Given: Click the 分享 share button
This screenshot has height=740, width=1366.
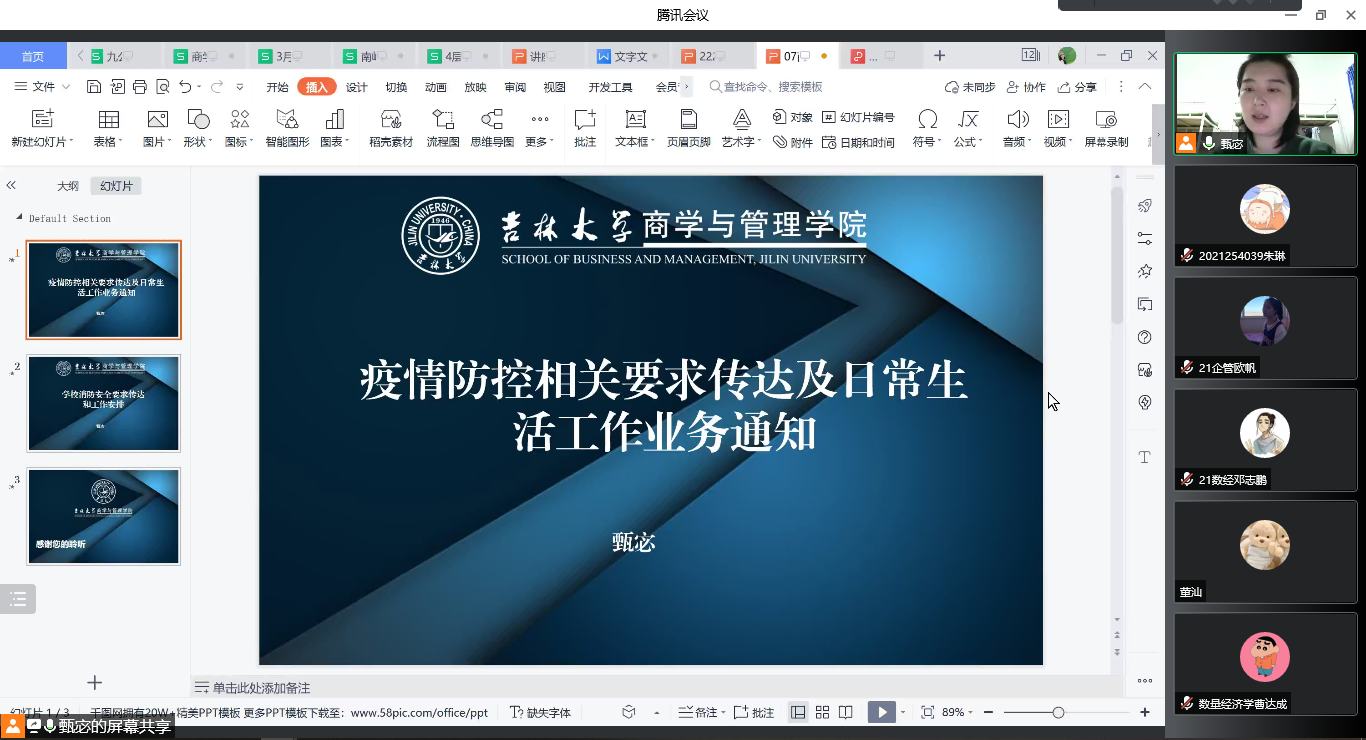Looking at the screenshot, I should pos(1077,87).
